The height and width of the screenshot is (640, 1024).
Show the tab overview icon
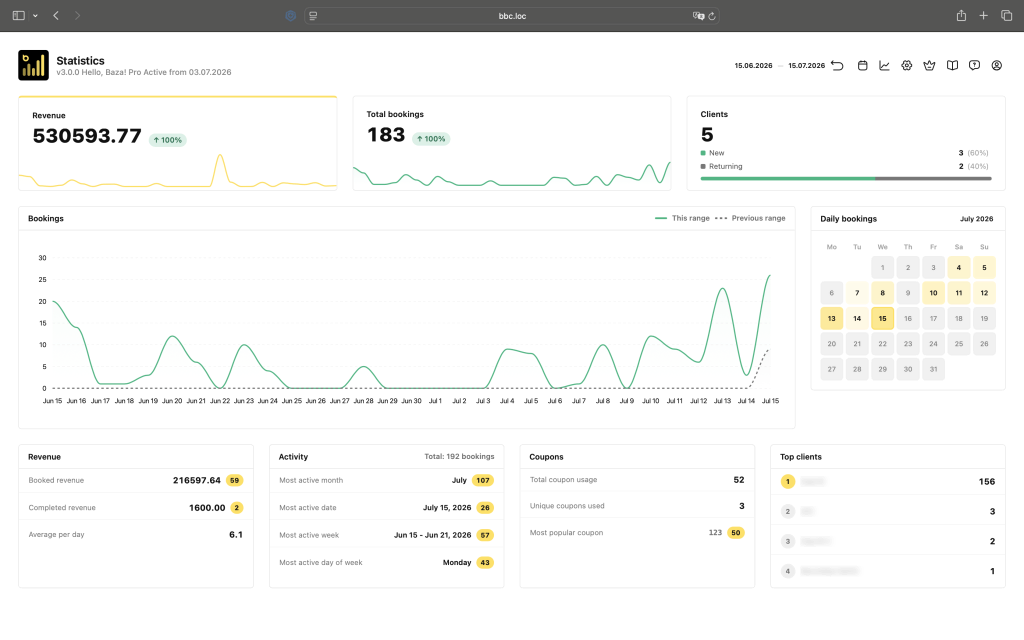click(x=1006, y=16)
